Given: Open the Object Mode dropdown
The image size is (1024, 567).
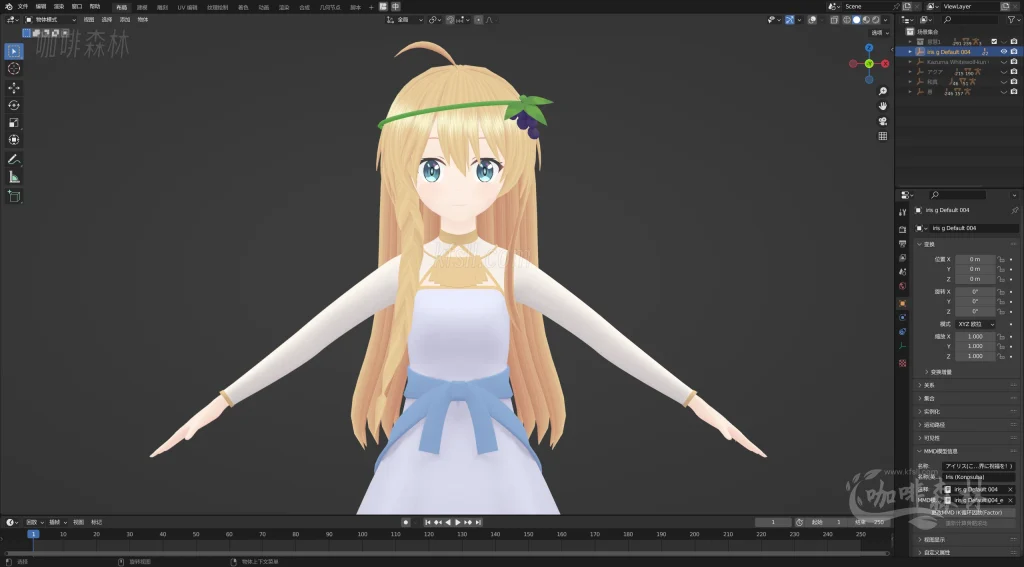Looking at the screenshot, I should pyautogui.click(x=50, y=20).
